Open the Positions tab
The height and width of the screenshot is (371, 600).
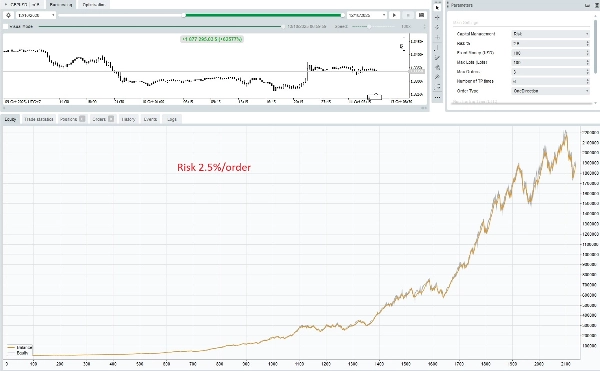pos(73,119)
